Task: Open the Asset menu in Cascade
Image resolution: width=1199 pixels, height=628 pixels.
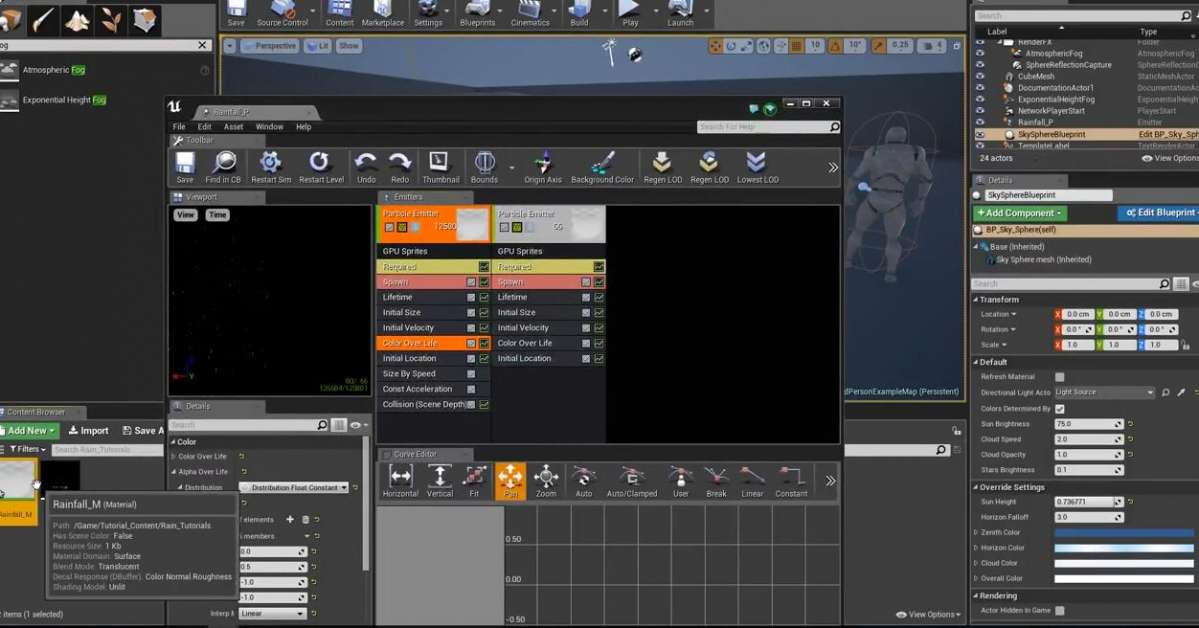Action: 233,127
